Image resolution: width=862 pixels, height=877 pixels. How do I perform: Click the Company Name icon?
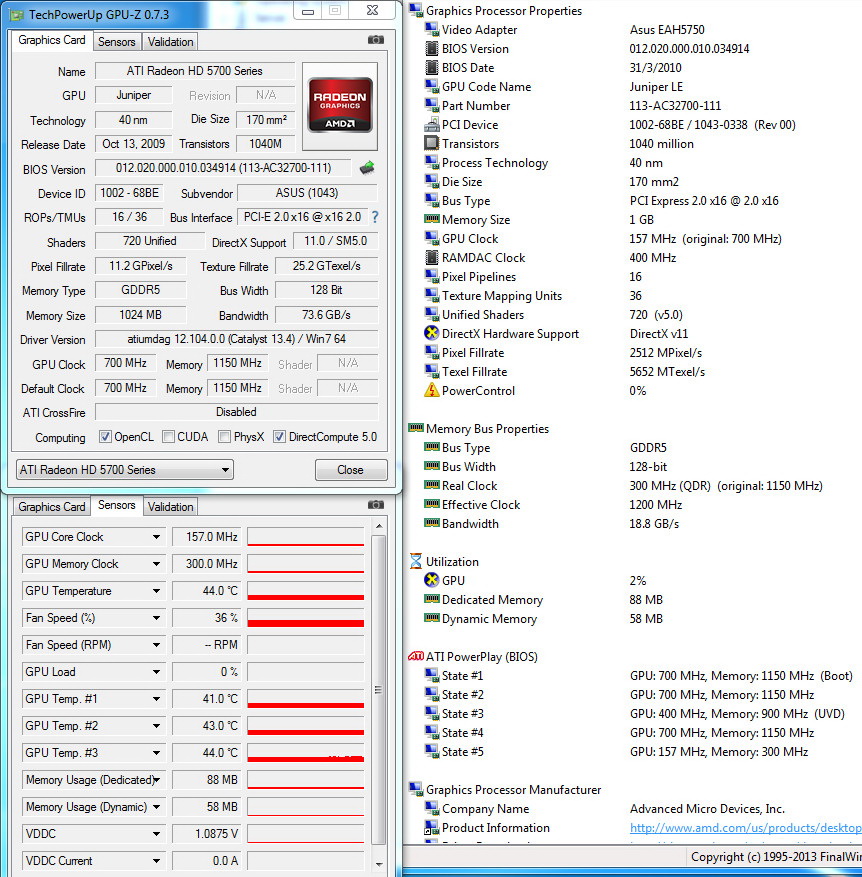(431, 808)
